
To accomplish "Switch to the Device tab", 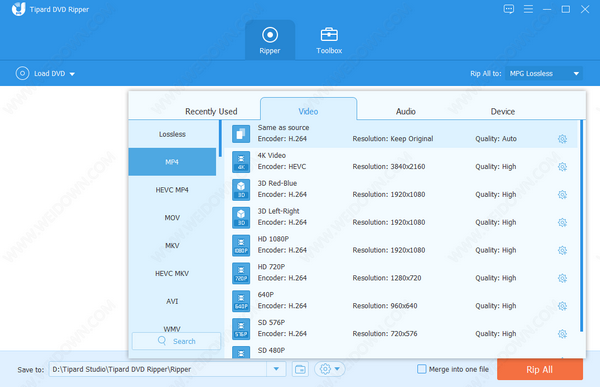I will click(x=502, y=111).
